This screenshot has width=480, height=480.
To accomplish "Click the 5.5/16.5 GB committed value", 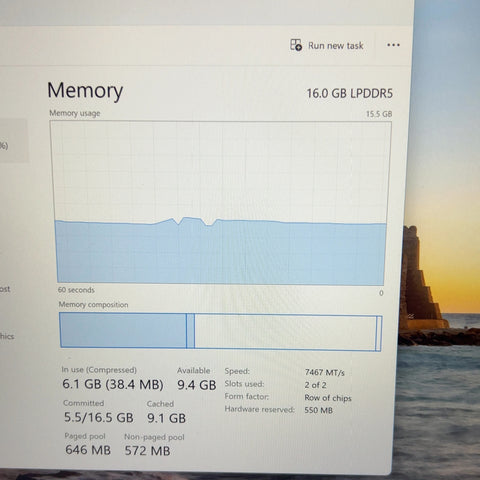I will (99, 417).
